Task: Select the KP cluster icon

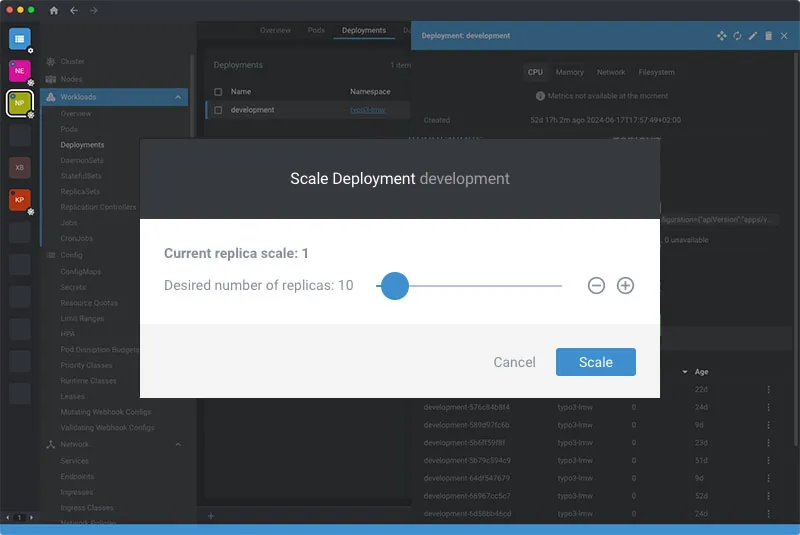Action: [19, 199]
